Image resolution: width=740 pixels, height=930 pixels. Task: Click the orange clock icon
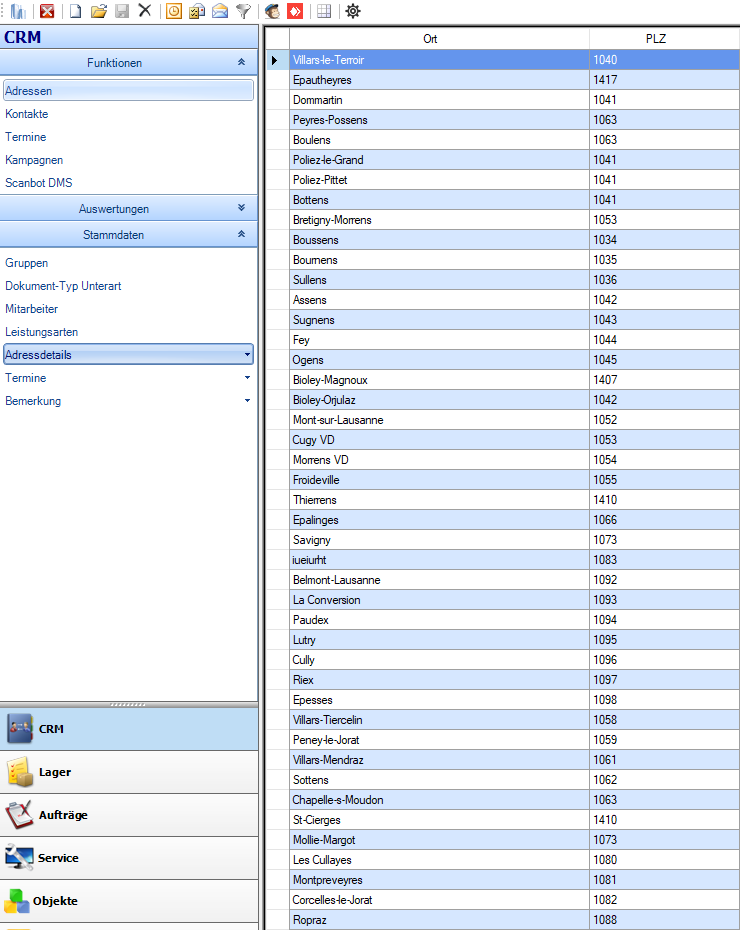(x=174, y=11)
